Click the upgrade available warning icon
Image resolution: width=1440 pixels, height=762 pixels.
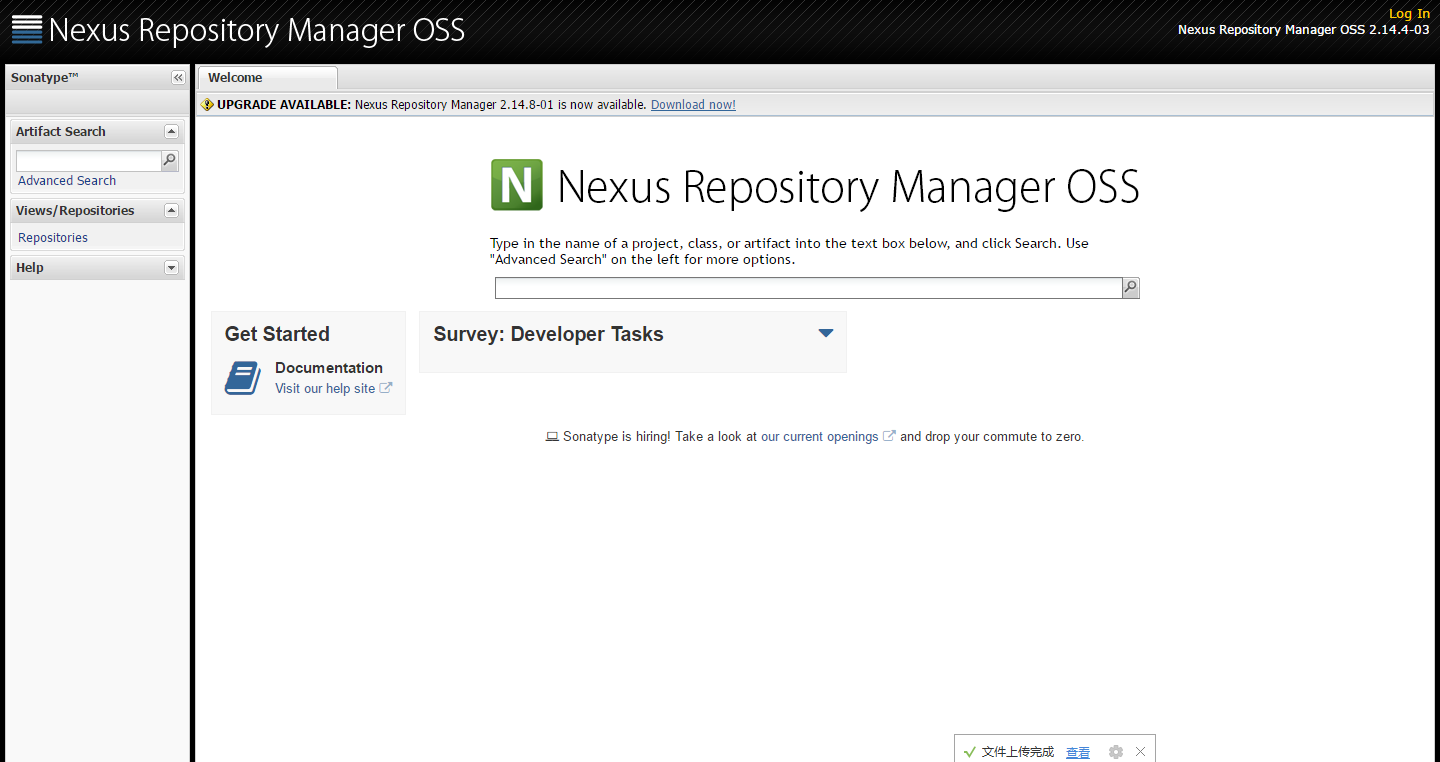pyautogui.click(x=207, y=104)
